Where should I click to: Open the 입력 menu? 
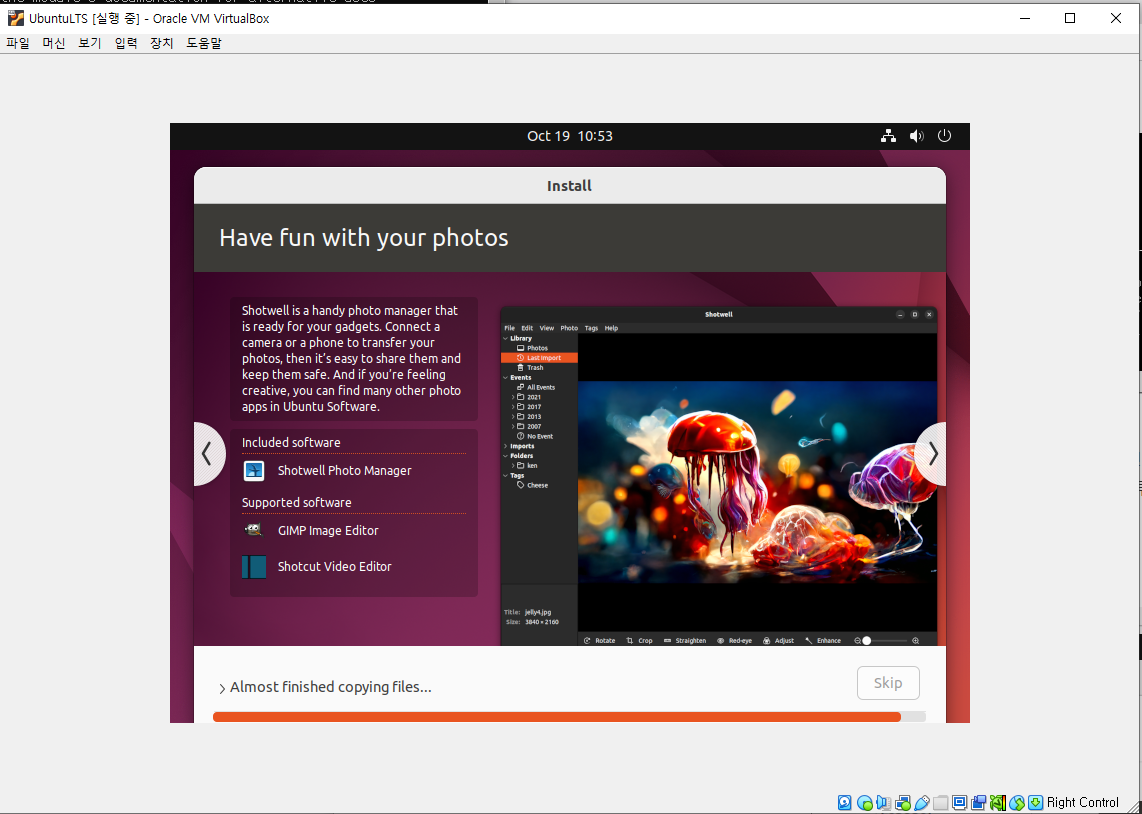click(x=126, y=43)
